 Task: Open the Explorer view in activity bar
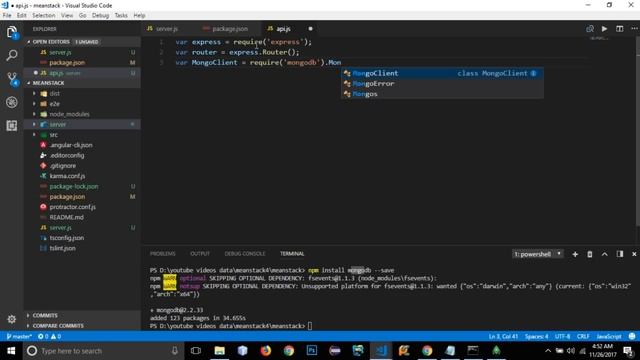[12, 32]
